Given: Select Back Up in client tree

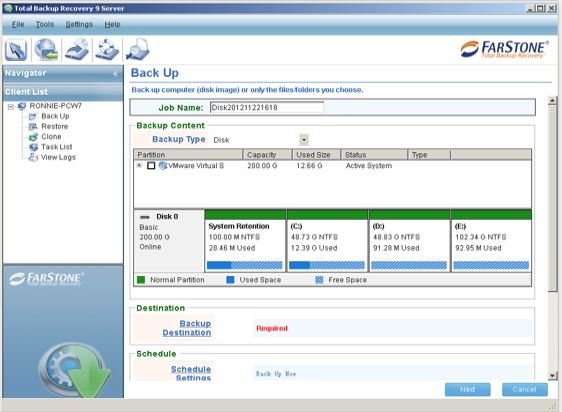Looking at the screenshot, I should tap(55, 116).
